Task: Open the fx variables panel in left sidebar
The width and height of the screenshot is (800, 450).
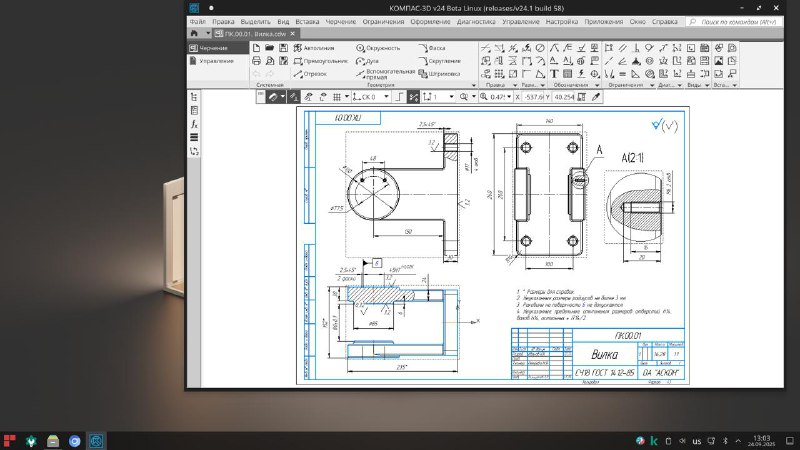Action: [x=194, y=123]
